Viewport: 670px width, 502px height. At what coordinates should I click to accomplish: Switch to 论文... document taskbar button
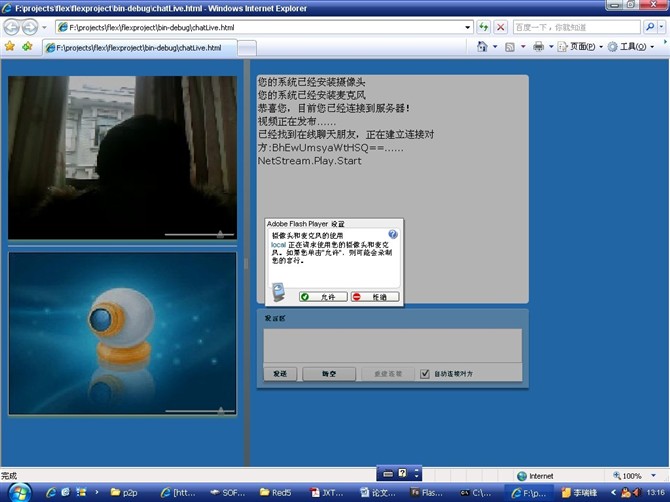click(x=378, y=493)
